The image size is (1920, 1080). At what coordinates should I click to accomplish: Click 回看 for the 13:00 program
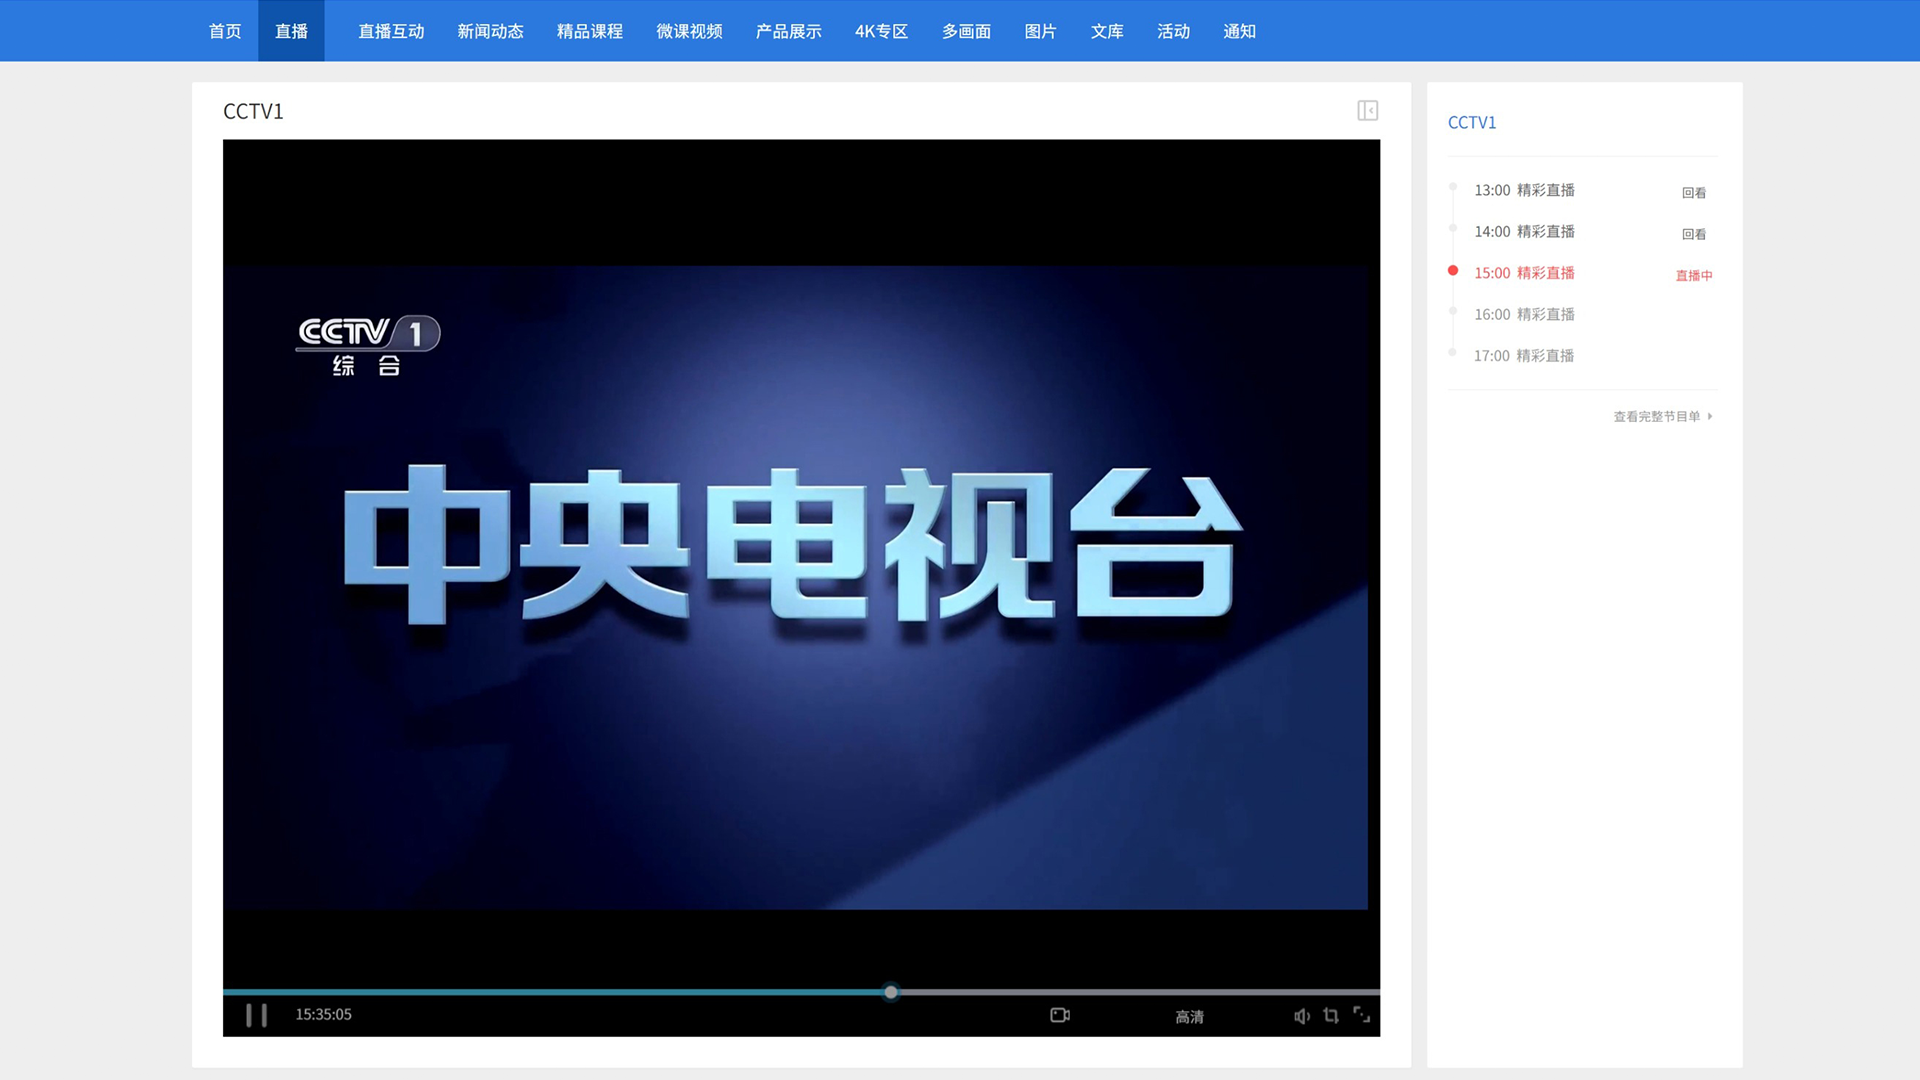1694,193
